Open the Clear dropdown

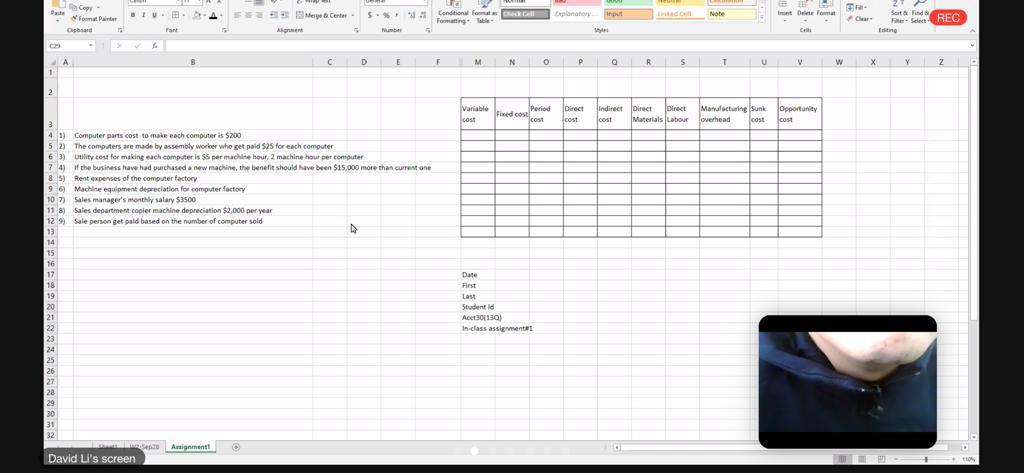(859, 19)
